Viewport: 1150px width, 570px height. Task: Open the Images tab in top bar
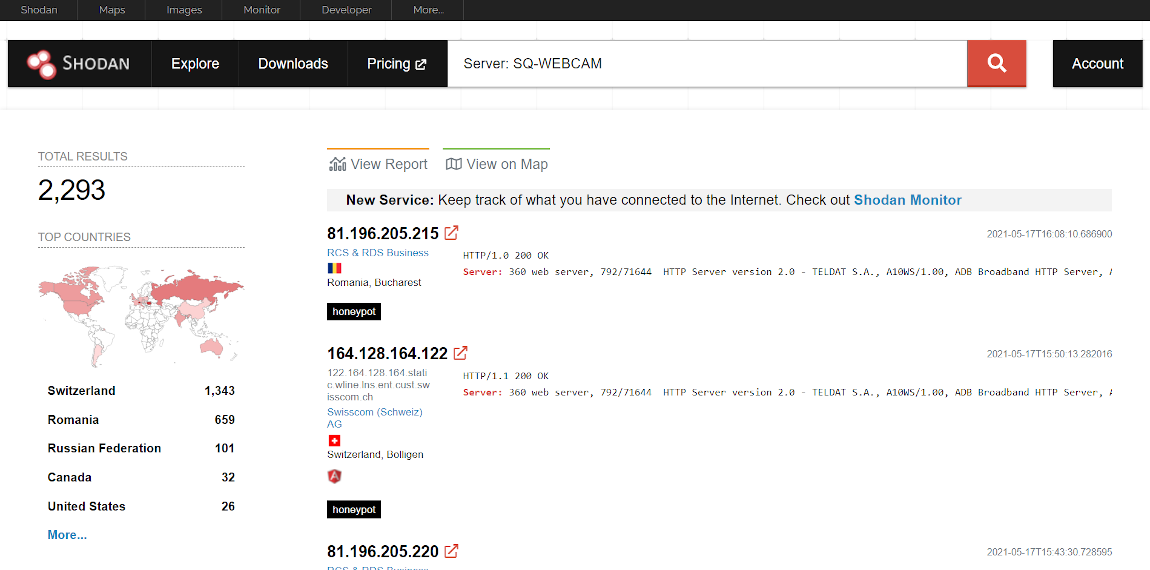tap(184, 10)
